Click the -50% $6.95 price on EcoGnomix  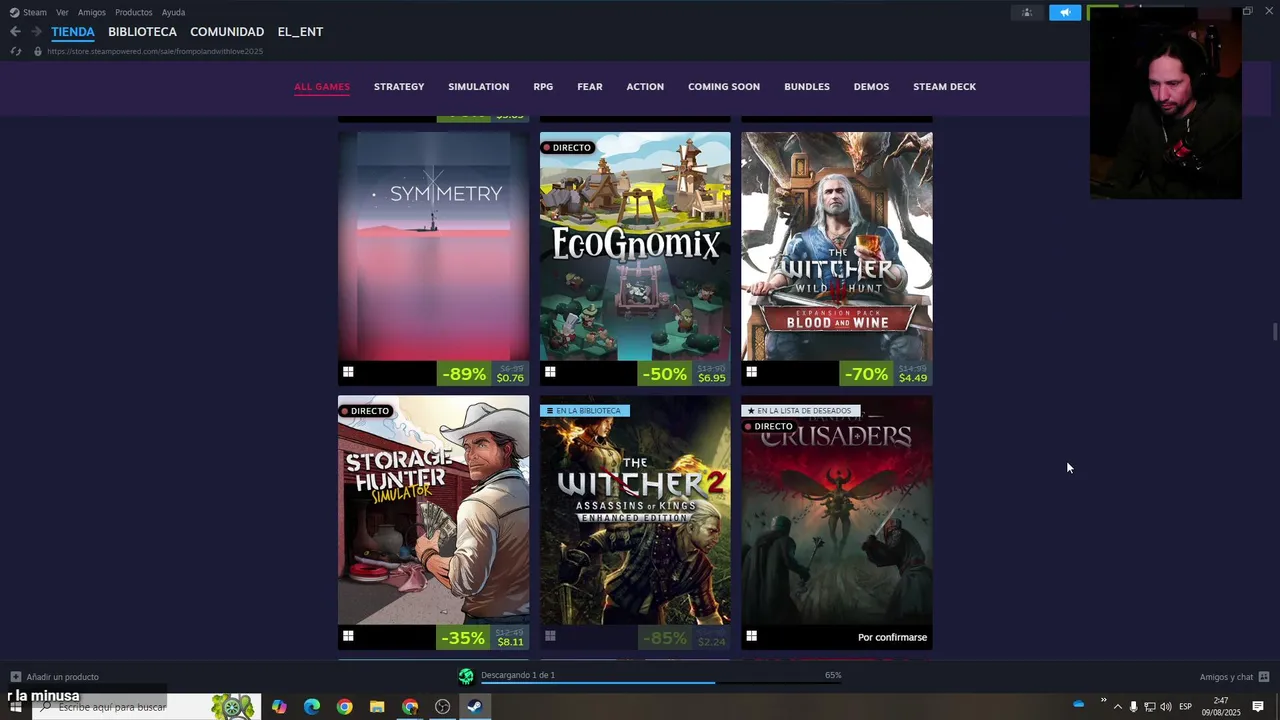coord(684,373)
